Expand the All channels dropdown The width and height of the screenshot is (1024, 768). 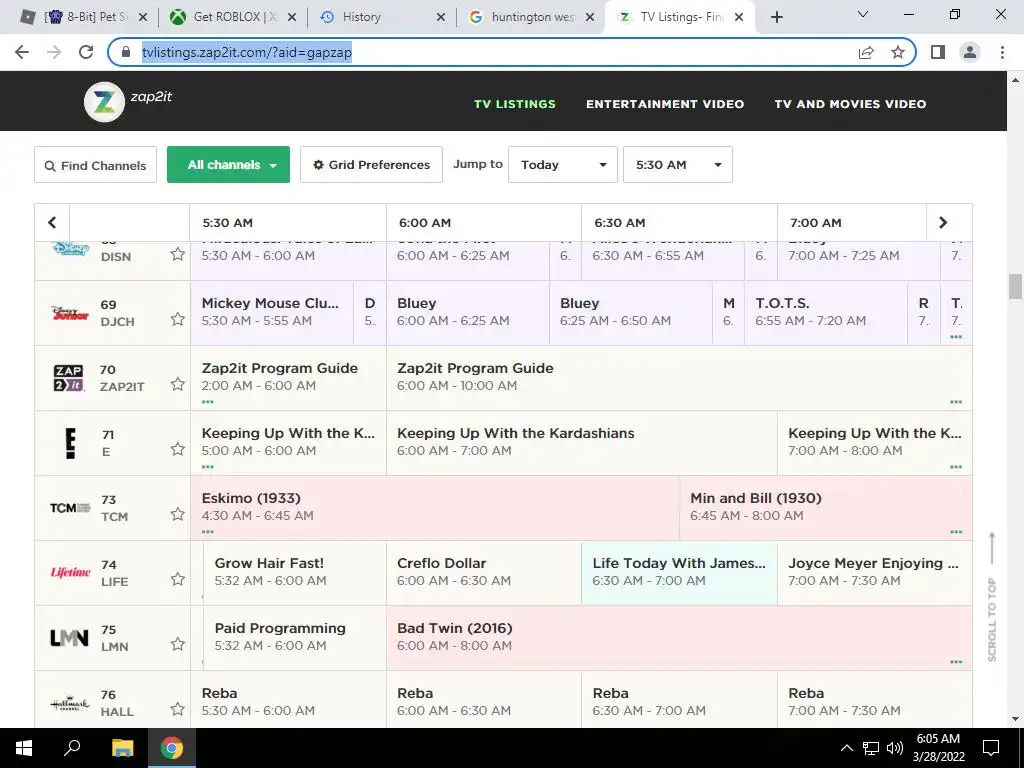point(229,165)
